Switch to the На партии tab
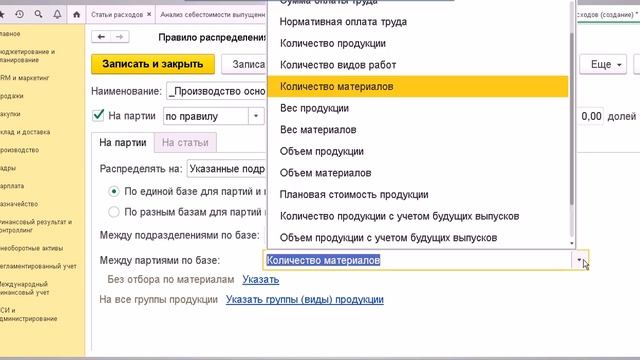This screenshot has height=360, width=640. 123,142
